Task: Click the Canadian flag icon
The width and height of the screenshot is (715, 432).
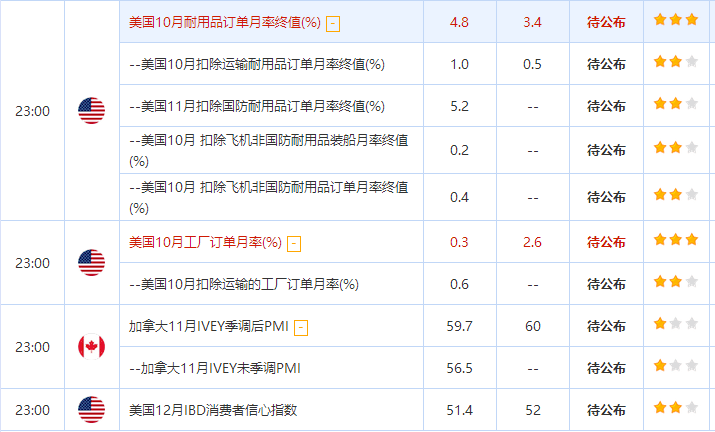Action: 91,347
